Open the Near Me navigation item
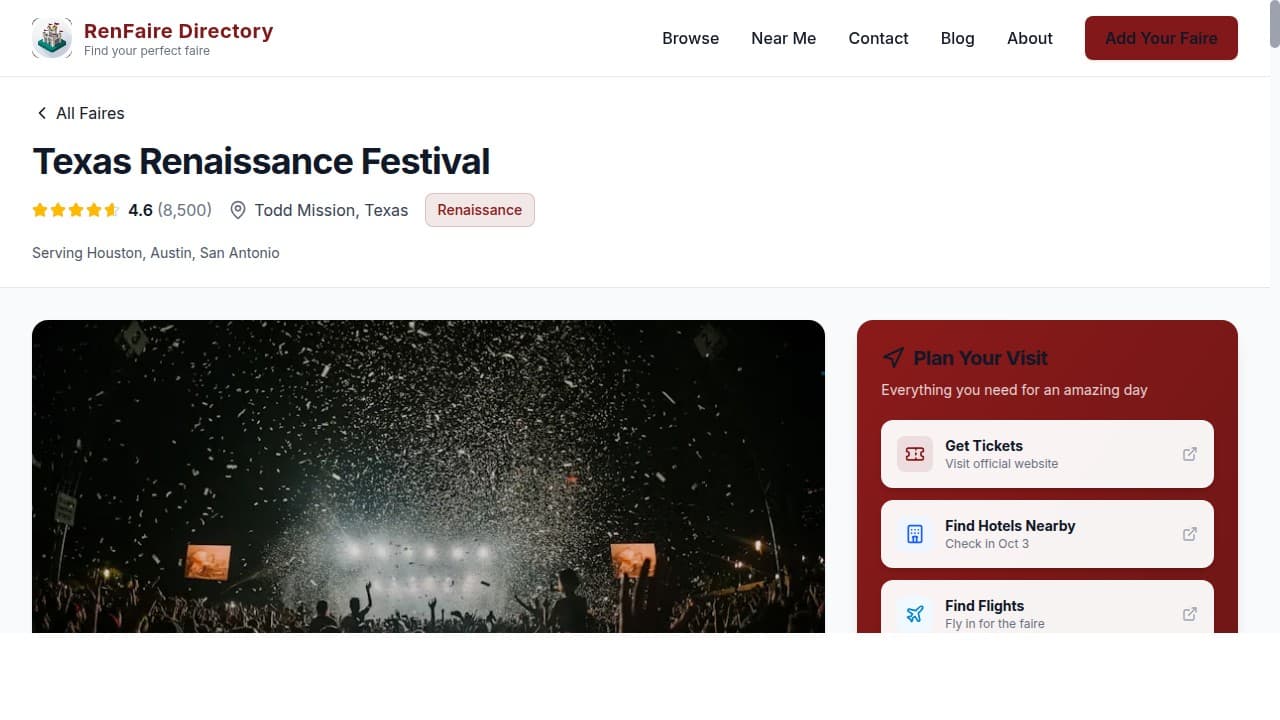The width and height of the screenshot is (1280, 720). [x=783, y=38]
